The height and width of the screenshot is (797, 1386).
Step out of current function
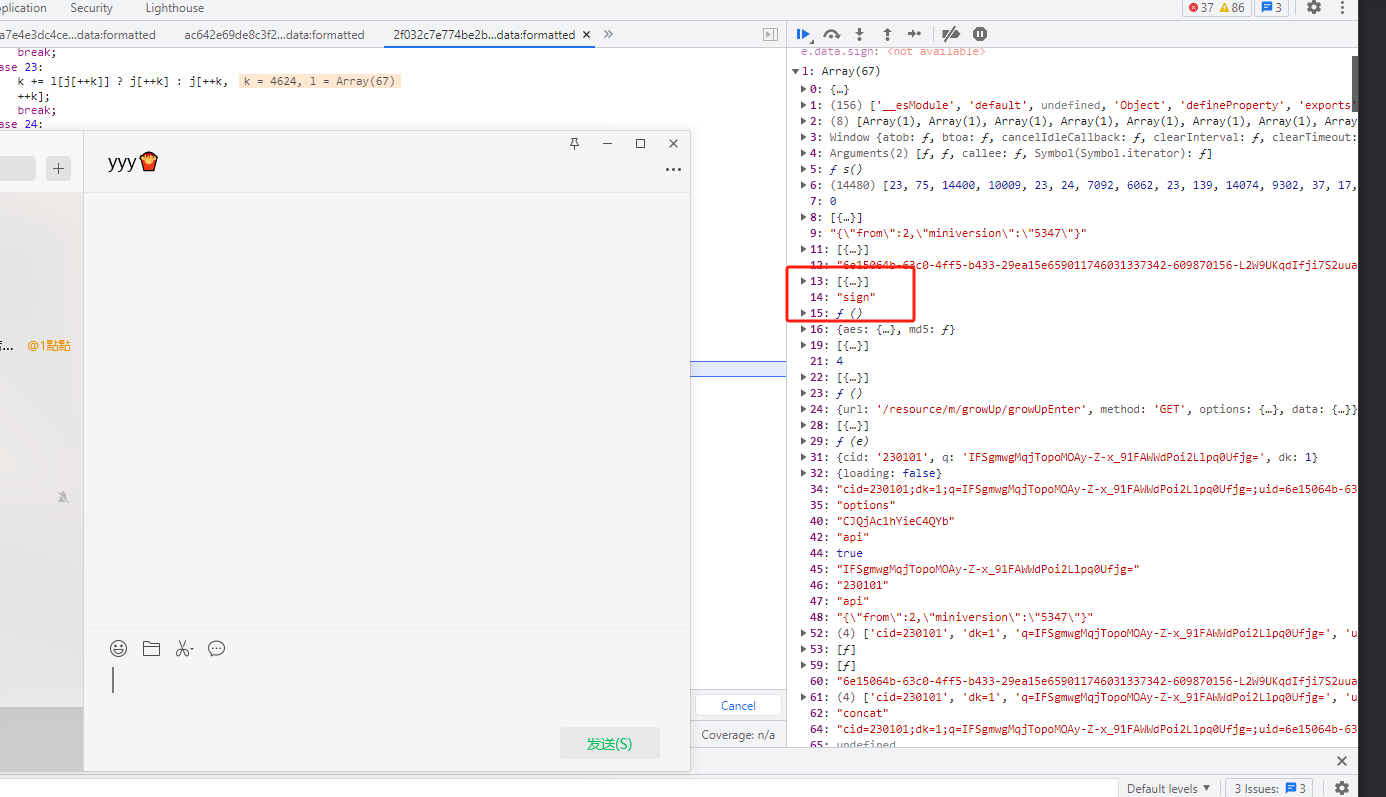(886, 34)
